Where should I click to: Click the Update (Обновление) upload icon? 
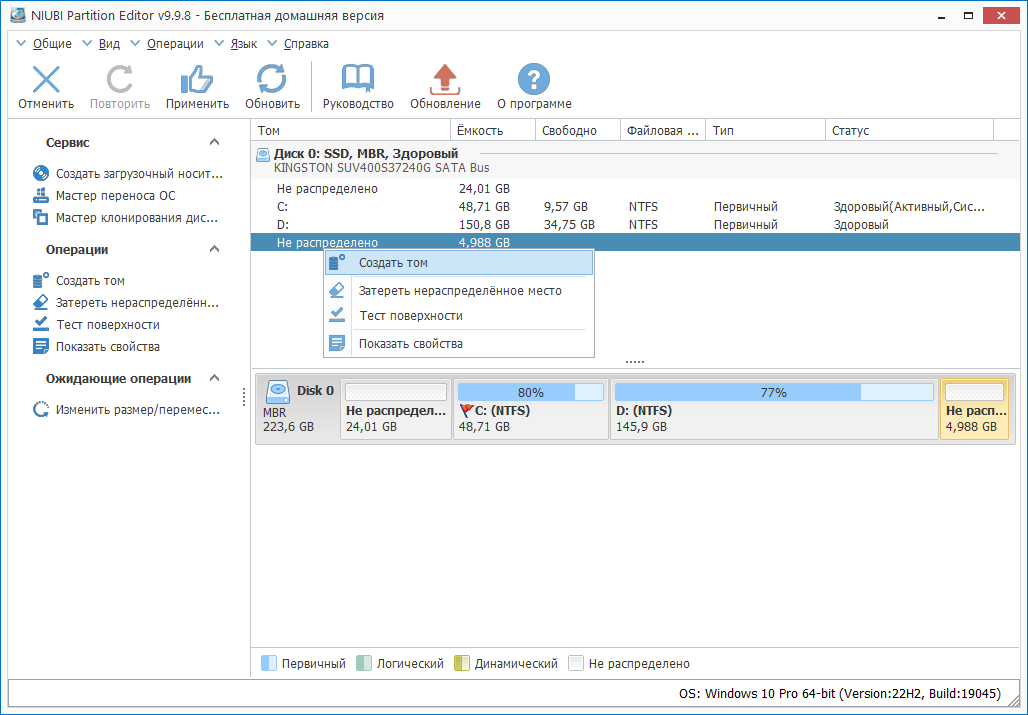[x=445, y=81]
